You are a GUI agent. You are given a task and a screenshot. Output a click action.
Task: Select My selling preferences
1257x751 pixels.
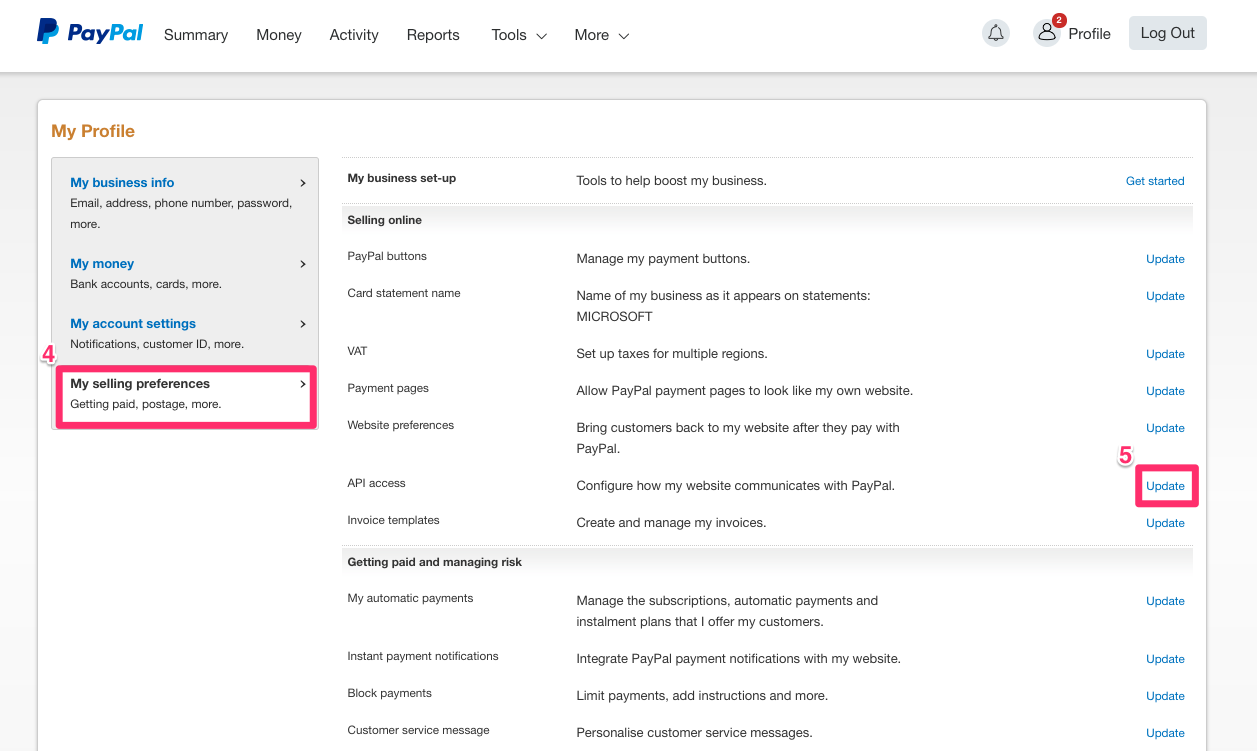(x=140, y=384)
